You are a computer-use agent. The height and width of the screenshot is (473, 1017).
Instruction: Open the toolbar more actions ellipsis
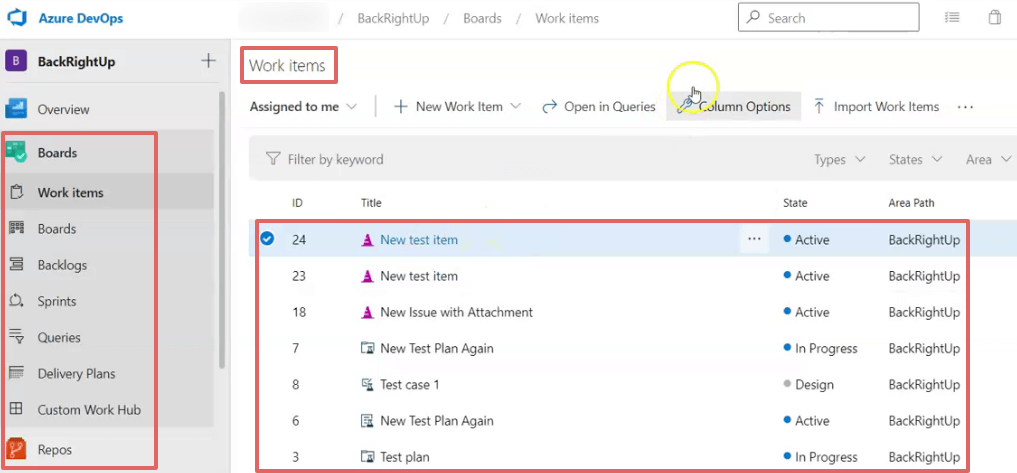tap(965, 107)
